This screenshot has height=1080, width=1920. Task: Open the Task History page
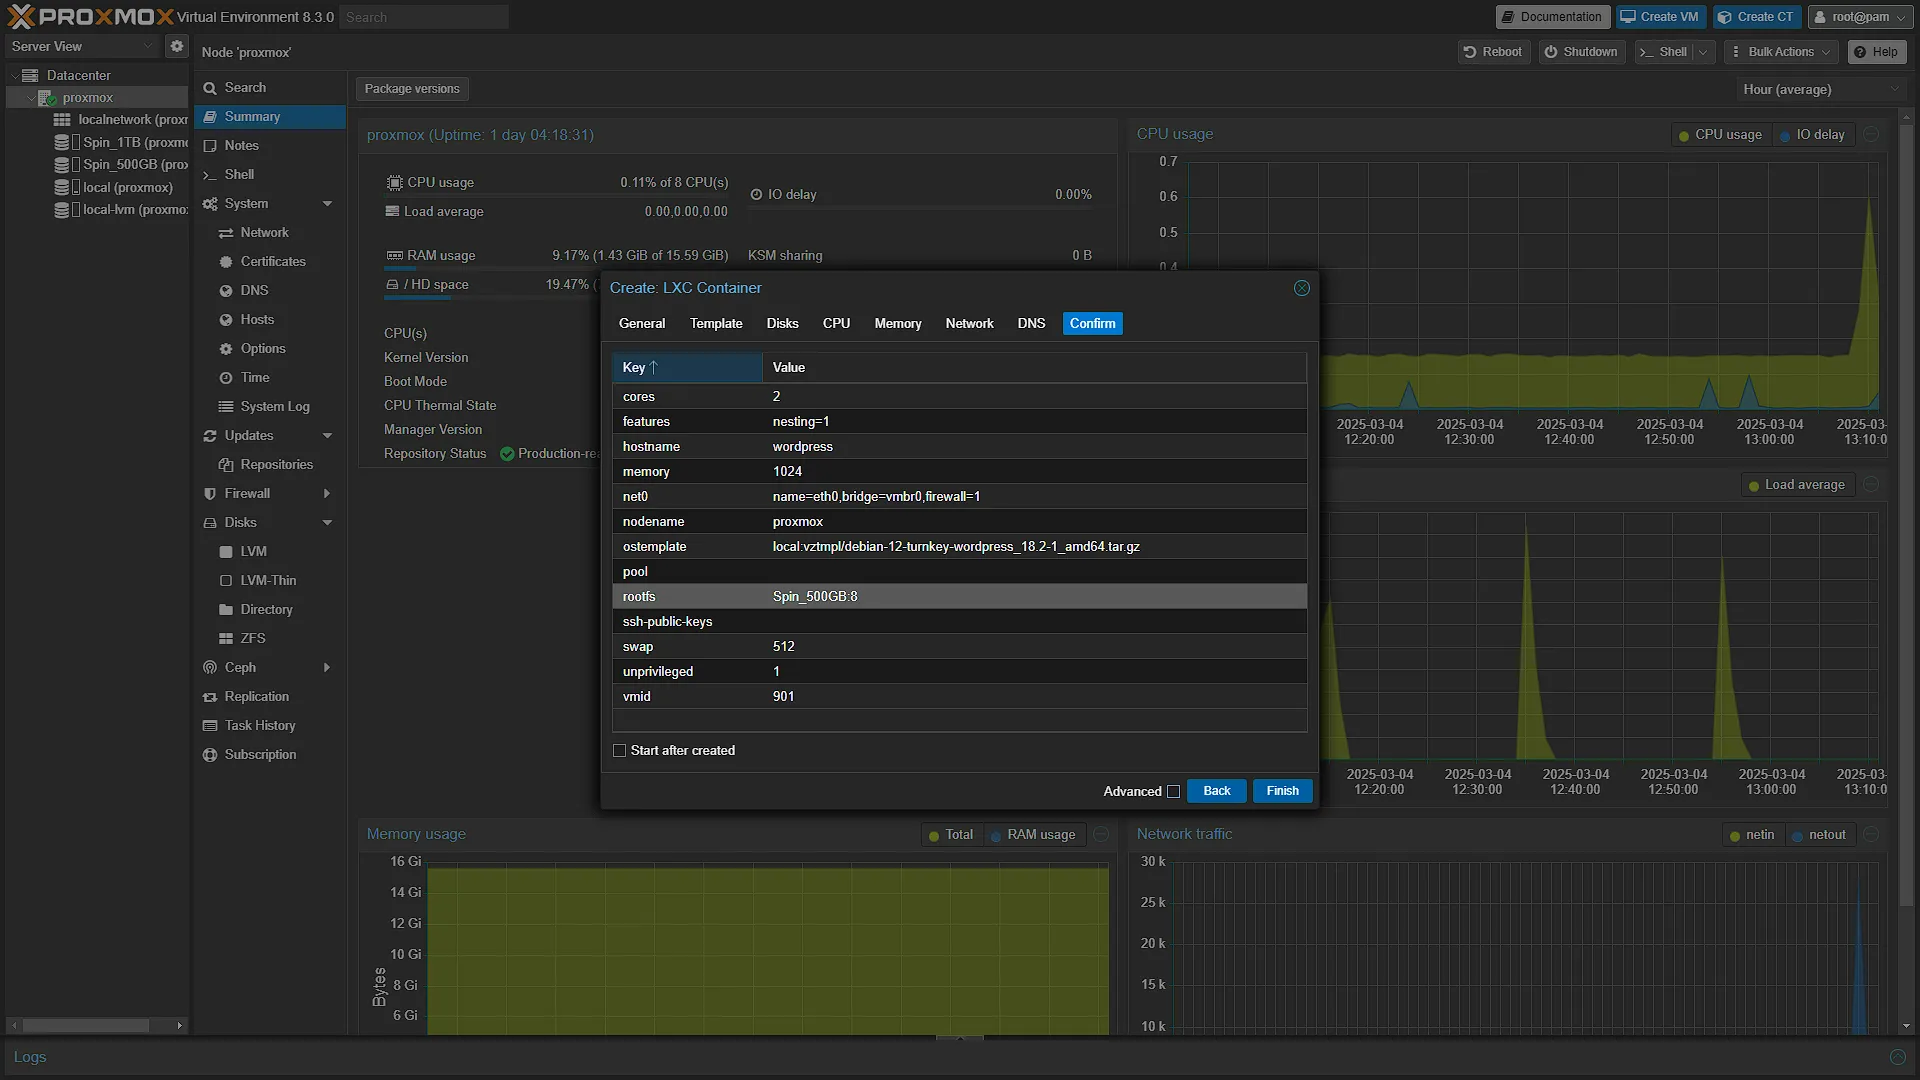point(260,725)
